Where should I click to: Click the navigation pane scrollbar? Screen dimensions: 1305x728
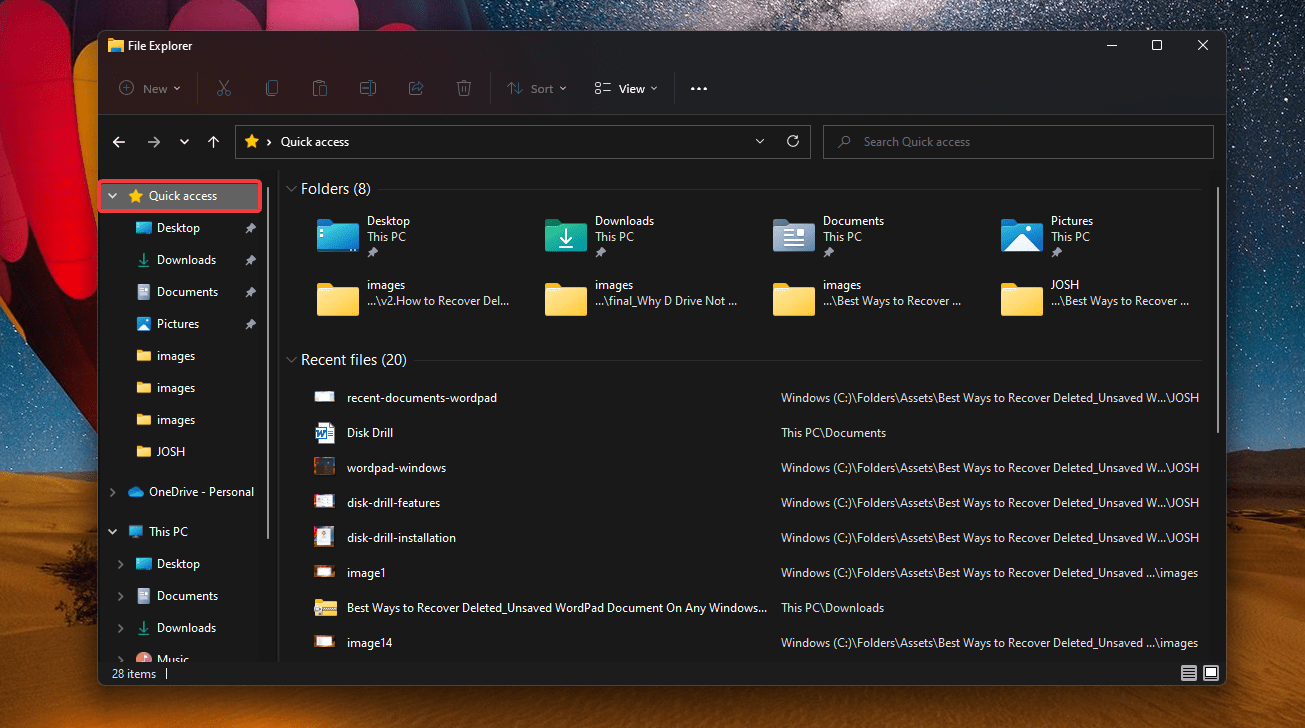pyautogui.click(x=268, y=363)
